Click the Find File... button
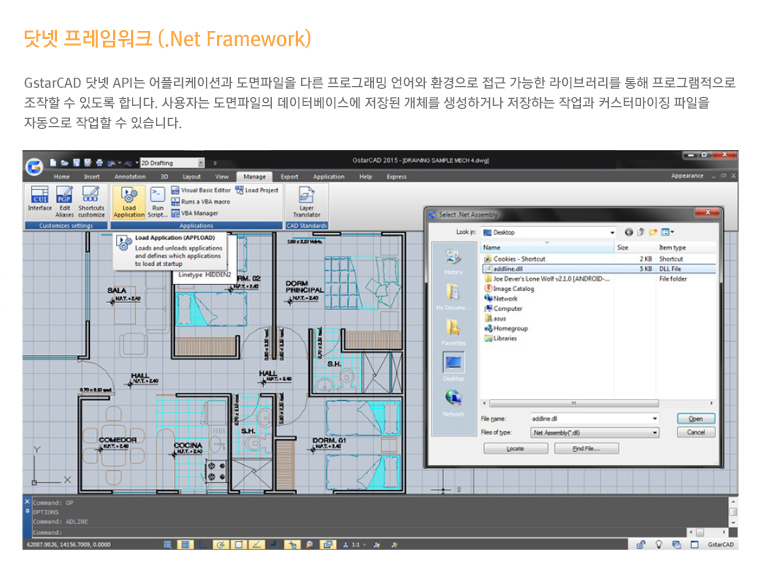Screen dimensions: 760x580 585,449
